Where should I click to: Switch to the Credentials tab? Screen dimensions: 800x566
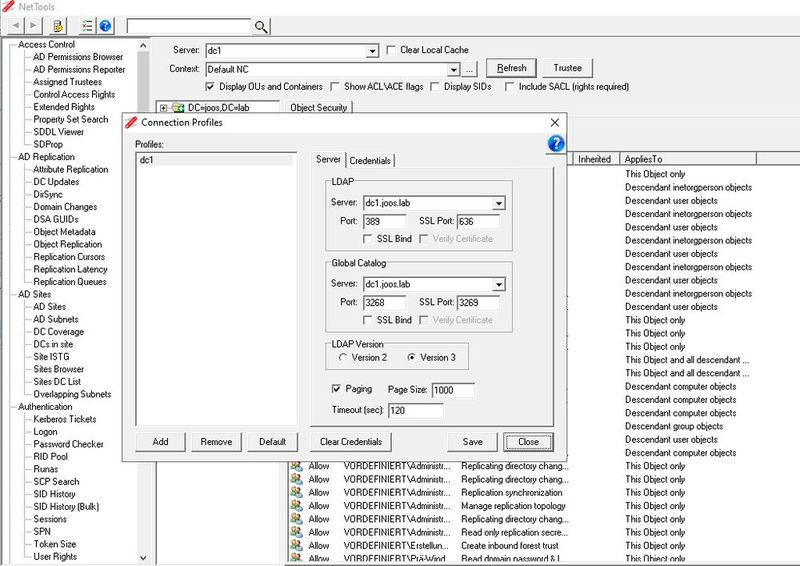click(370, 161)
